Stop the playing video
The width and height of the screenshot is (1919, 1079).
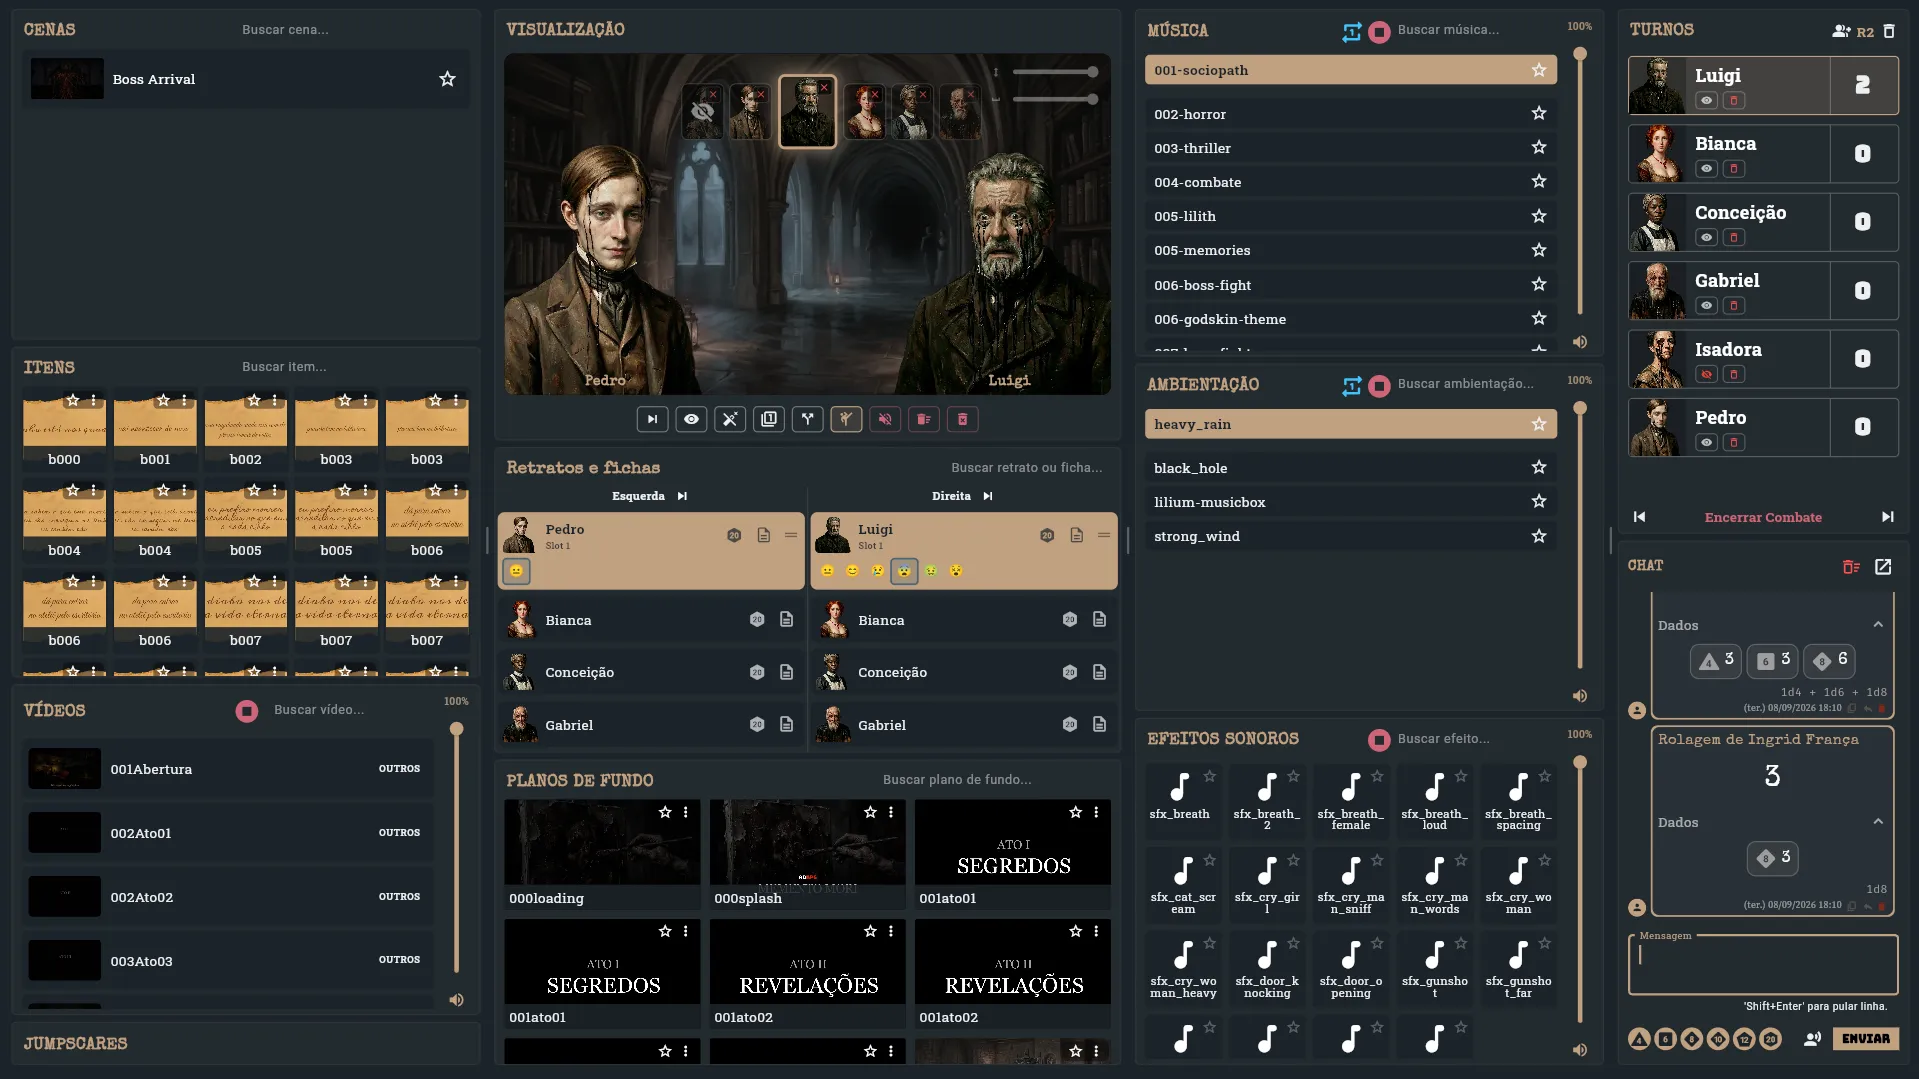[x=247, y=711]
